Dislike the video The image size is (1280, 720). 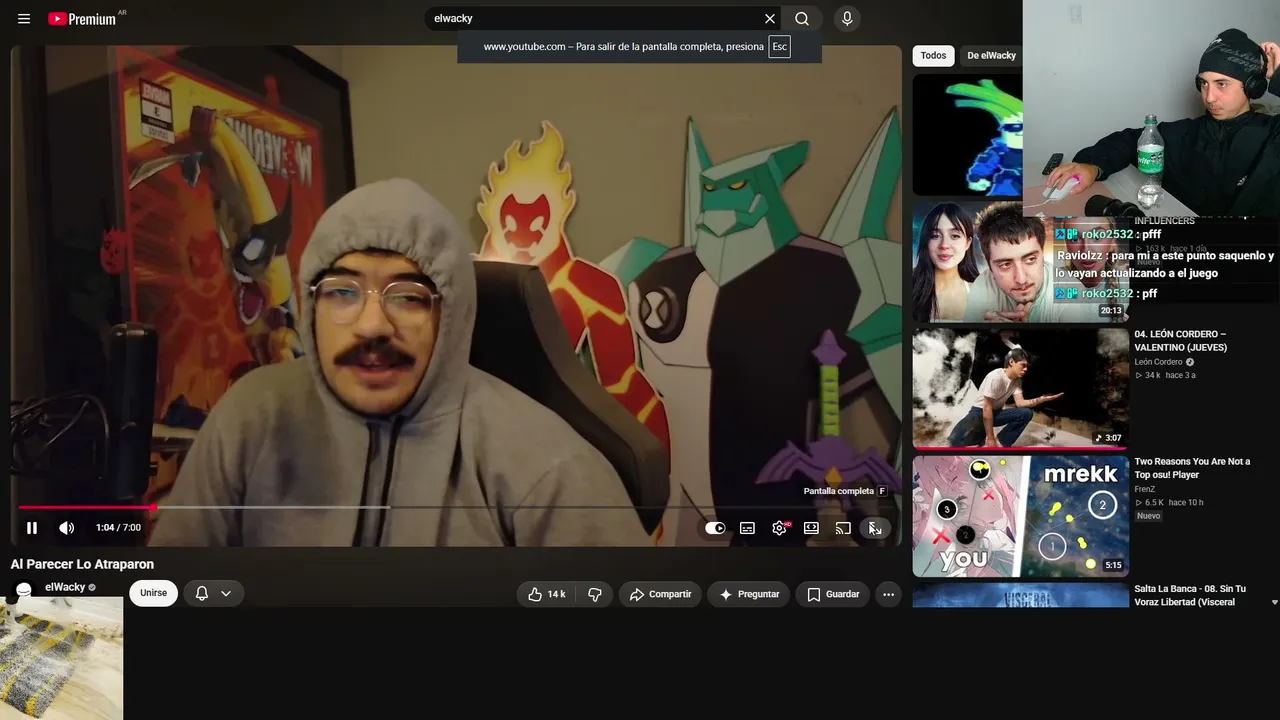[x=594, y=594]
